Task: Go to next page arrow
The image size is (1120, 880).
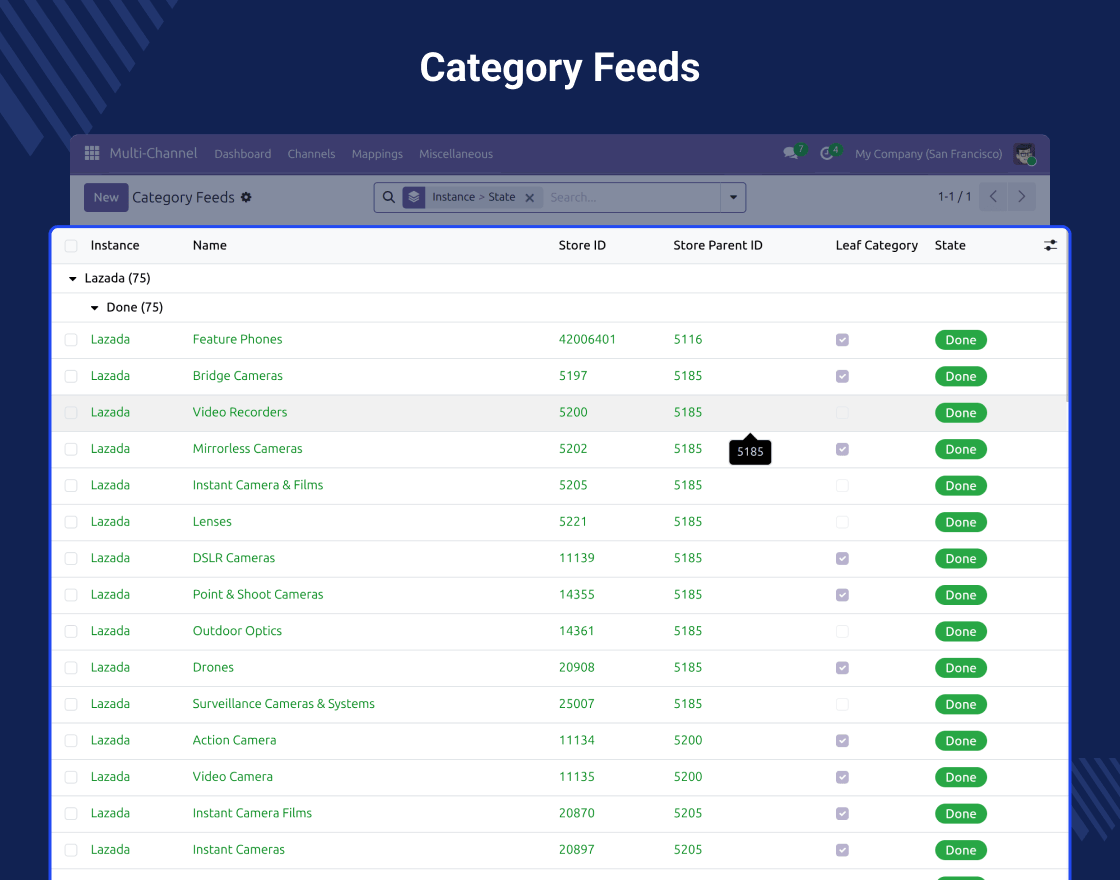Action: 1021,196
